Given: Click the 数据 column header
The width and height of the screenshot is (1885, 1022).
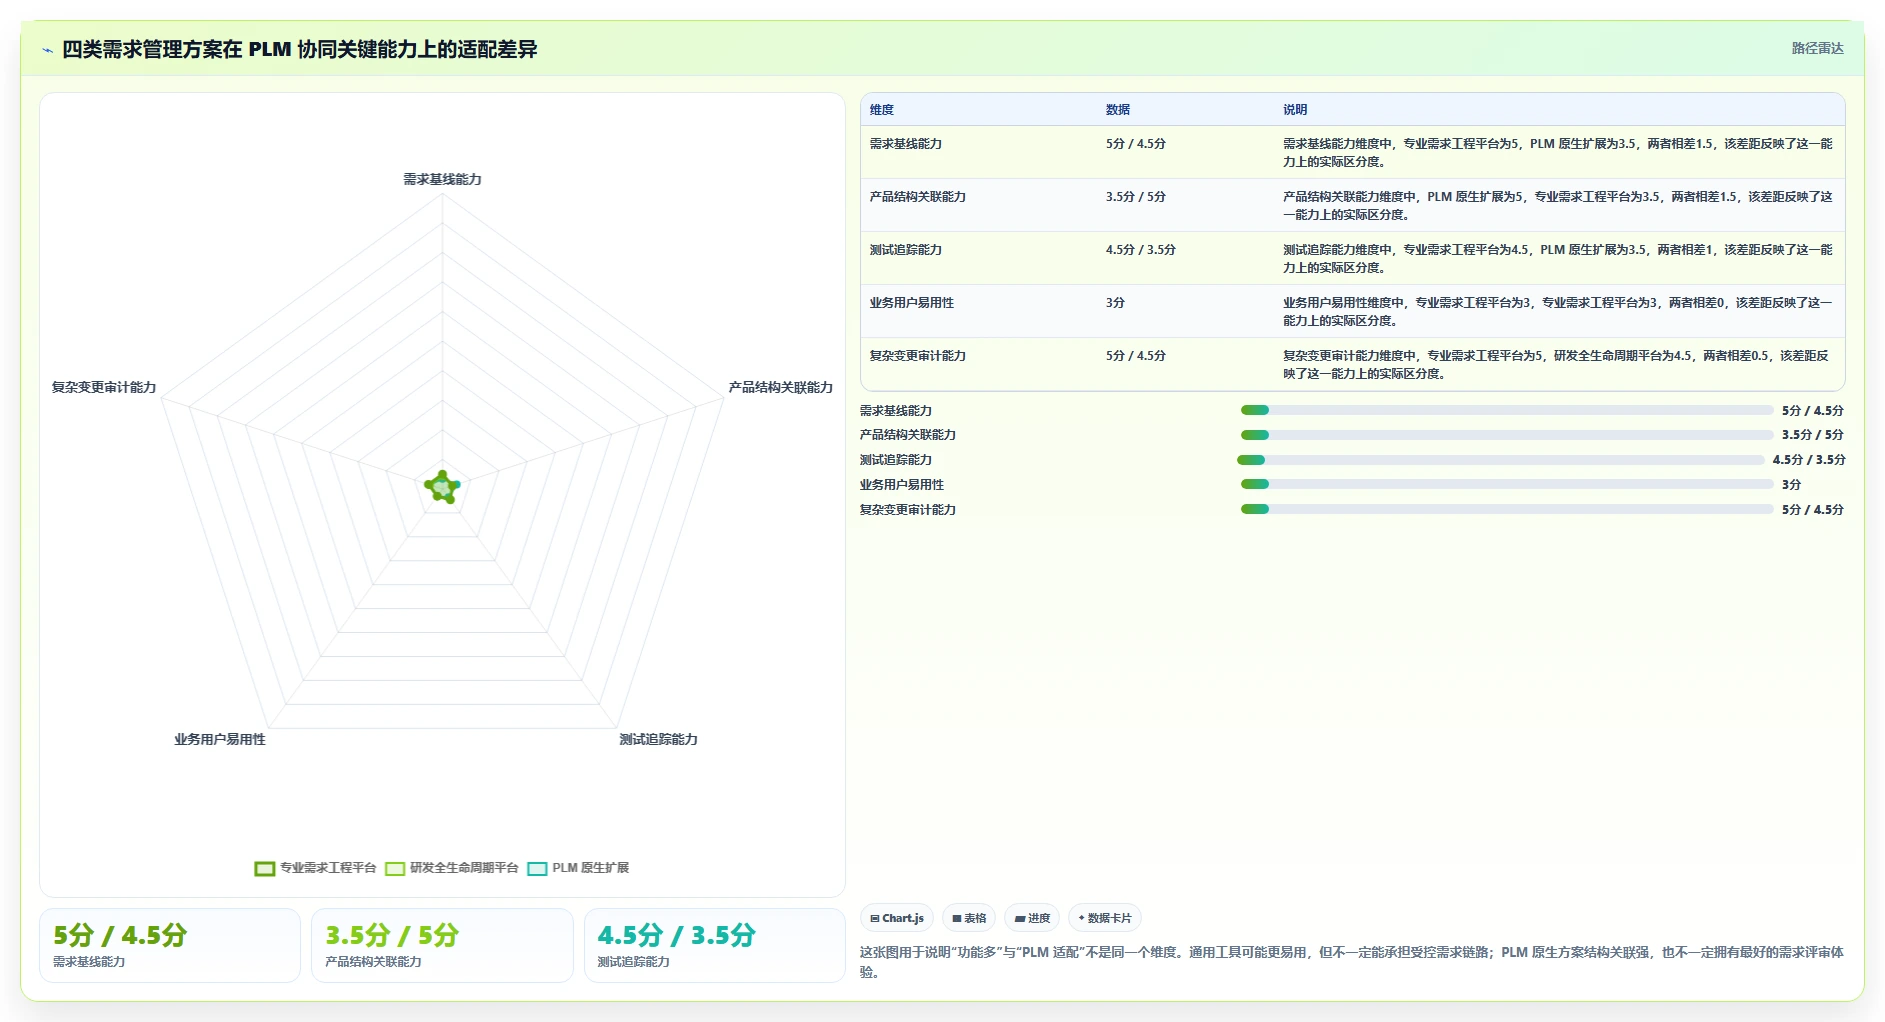Looking at the screenshot, I should click(x=1118, y=110).
